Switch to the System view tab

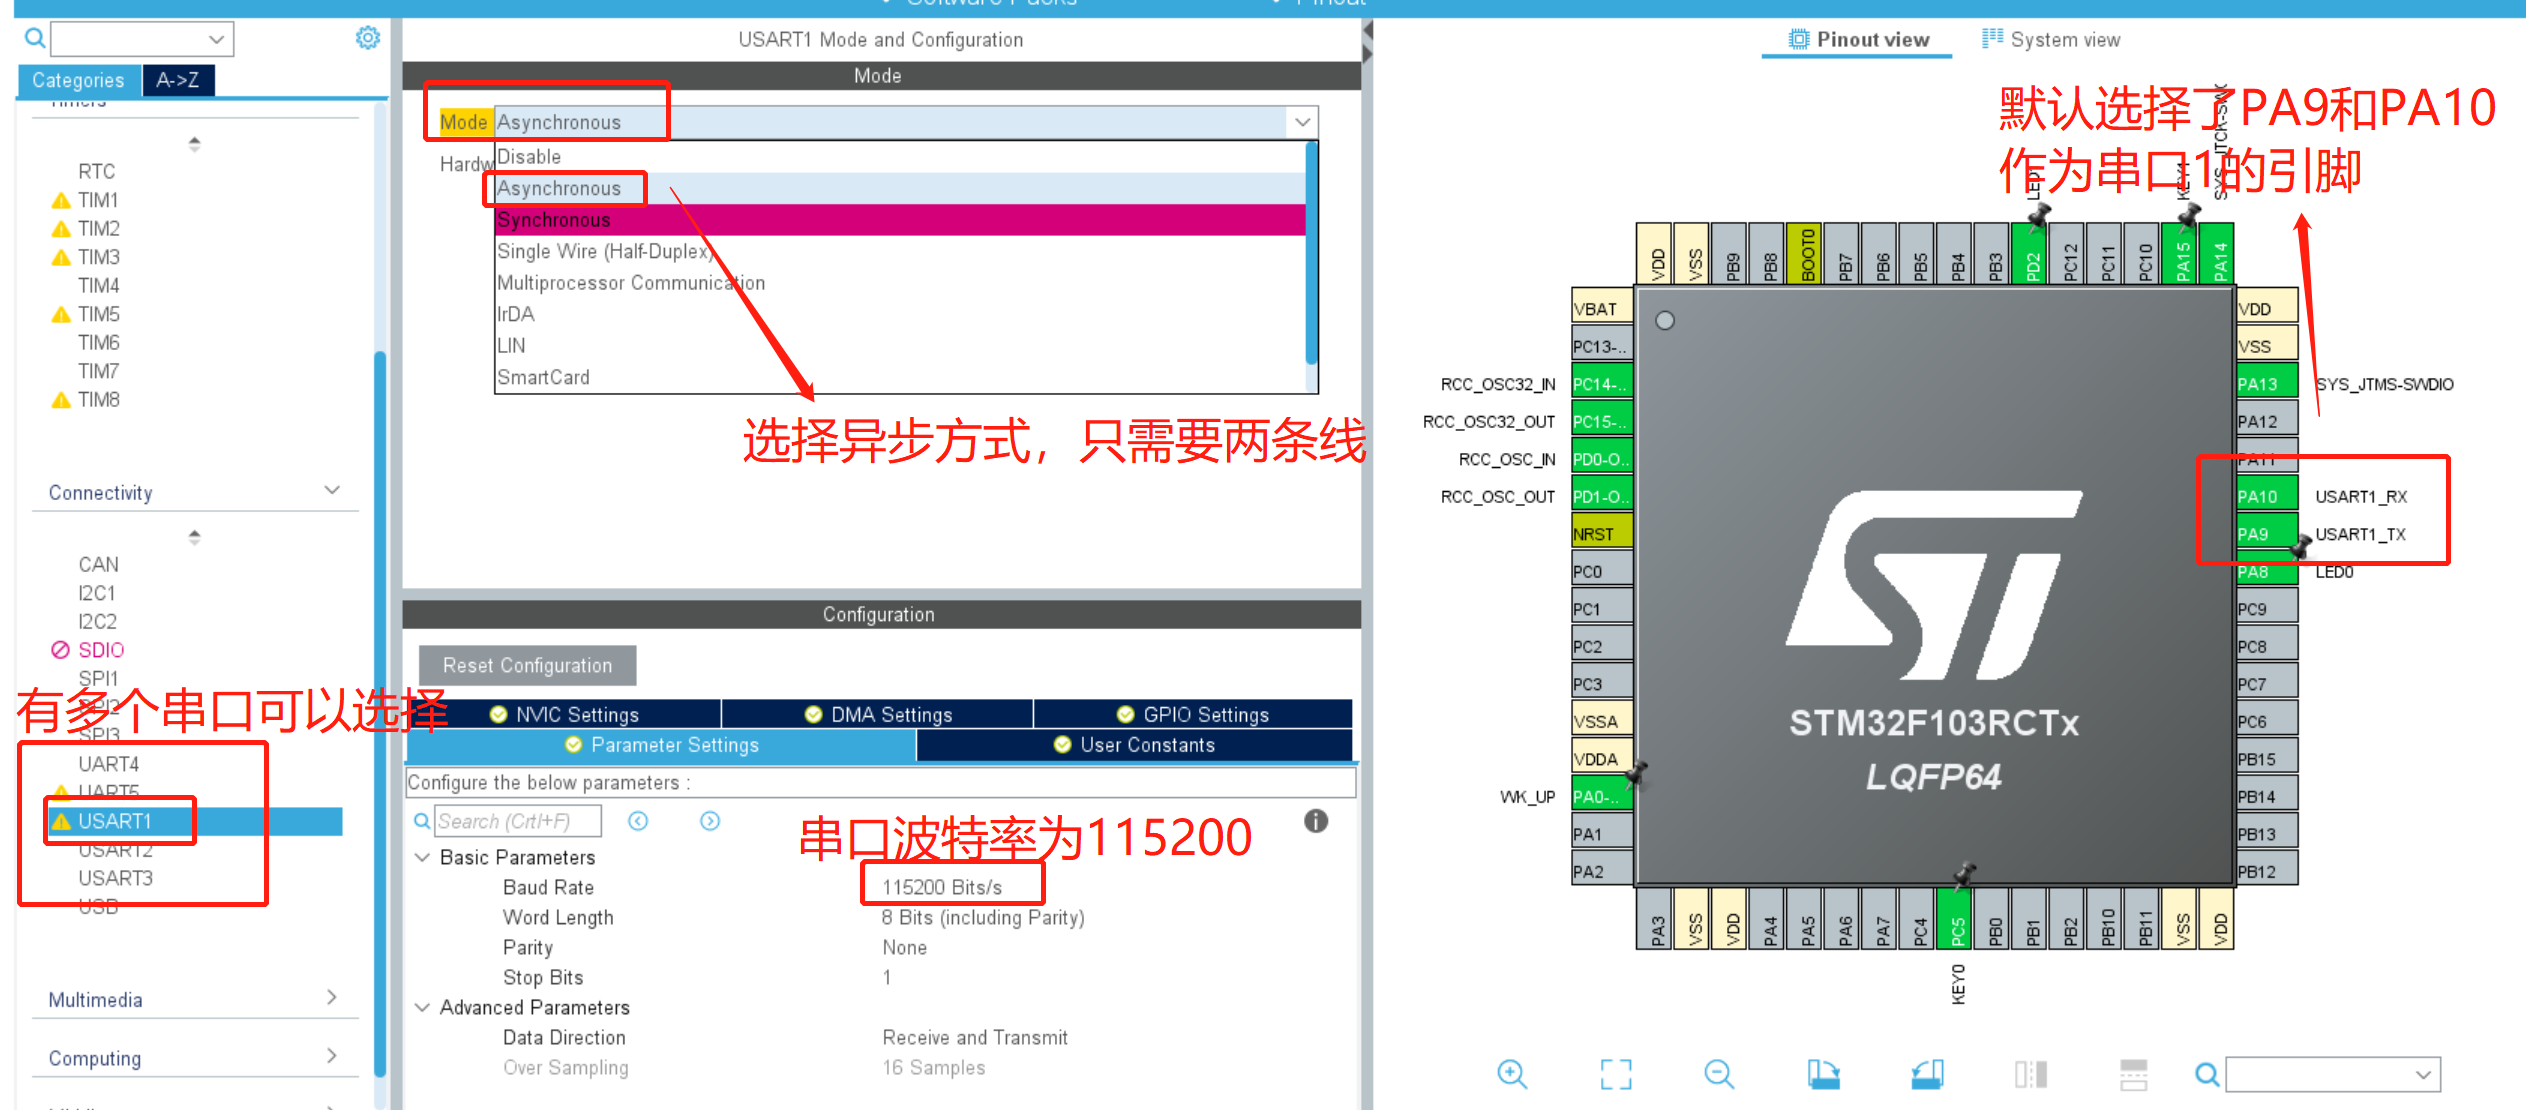pos(2051,40)
